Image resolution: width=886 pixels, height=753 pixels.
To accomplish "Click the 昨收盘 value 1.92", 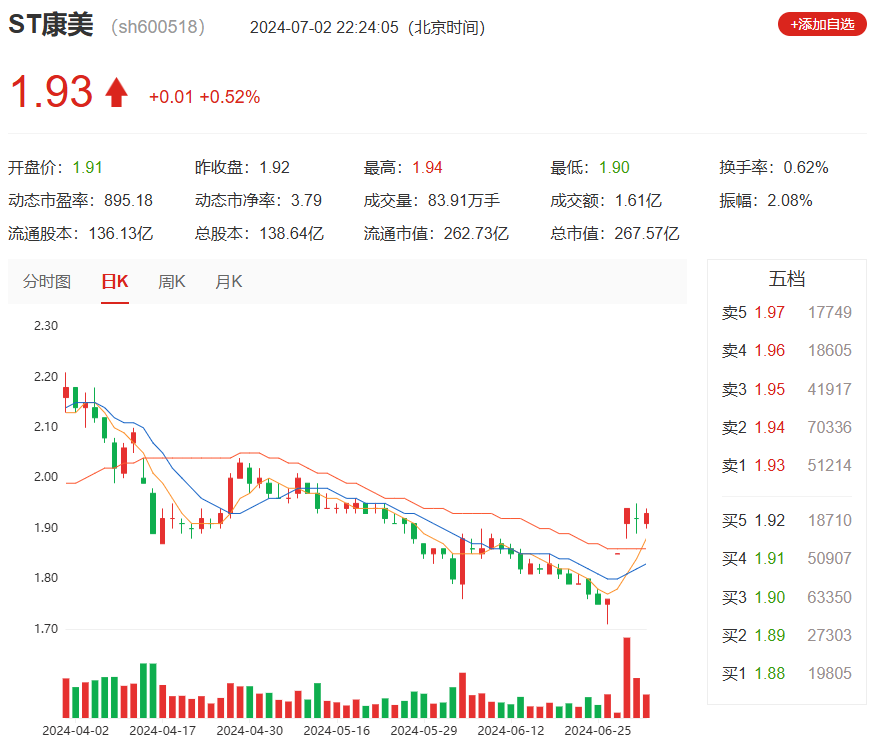I will tap(275, 167).
